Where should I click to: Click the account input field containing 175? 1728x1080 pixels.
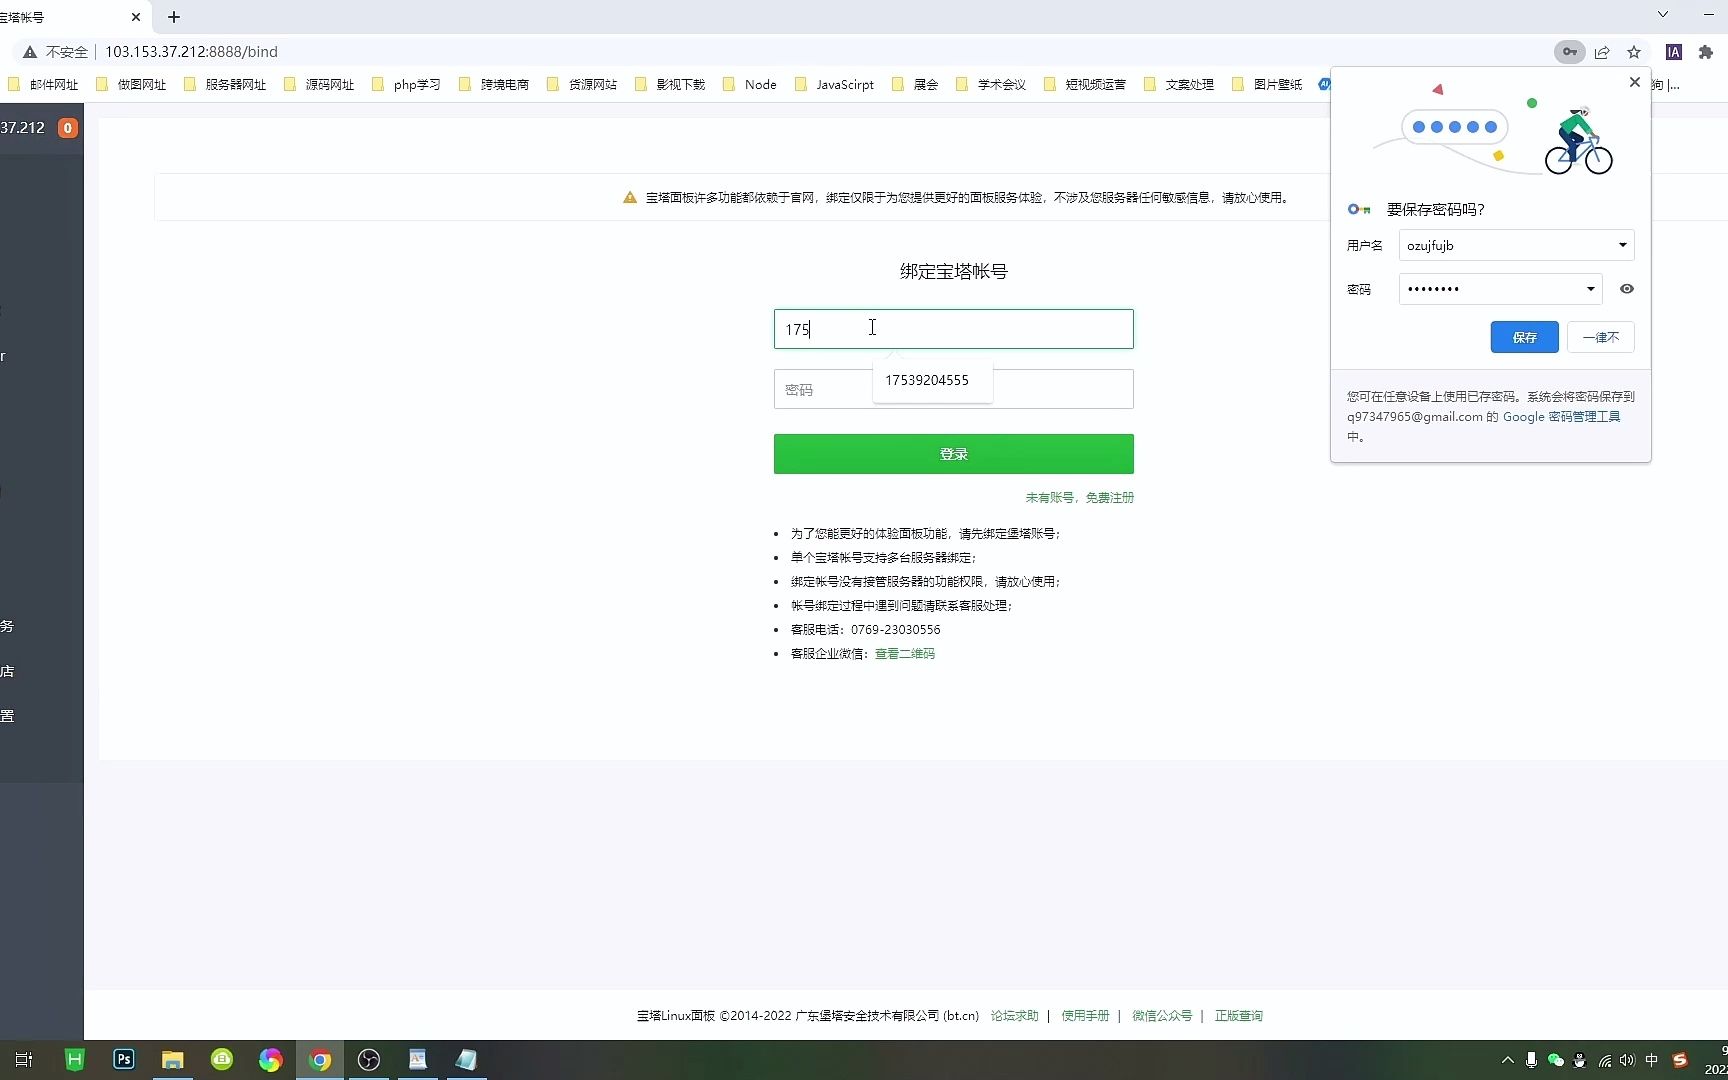click(954, 329)
